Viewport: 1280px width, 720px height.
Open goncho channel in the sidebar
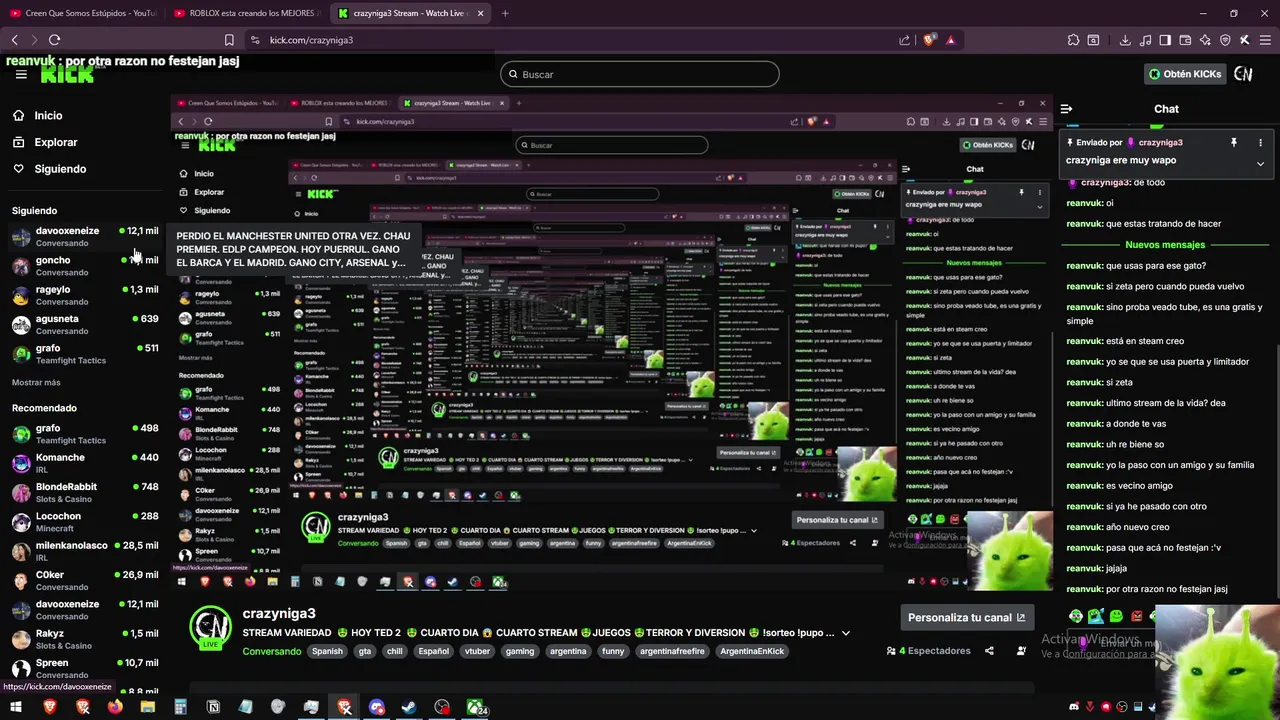85,265
